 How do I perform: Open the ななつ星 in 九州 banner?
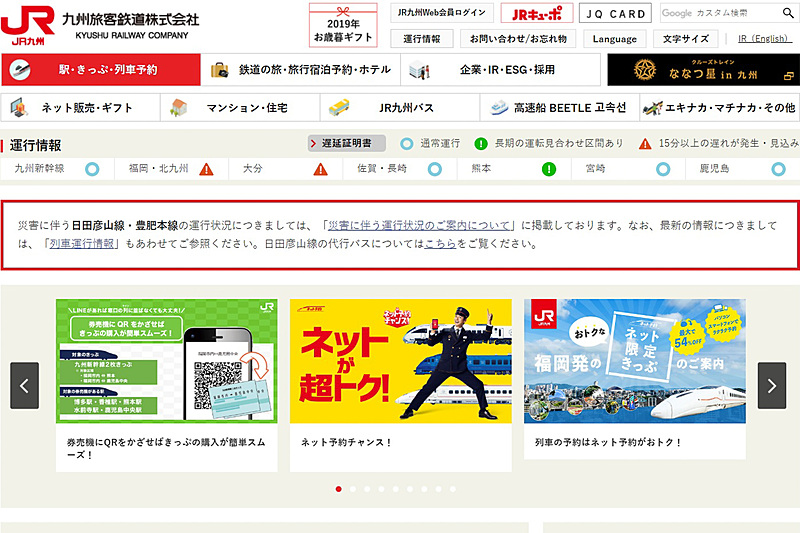pos(703,69)
